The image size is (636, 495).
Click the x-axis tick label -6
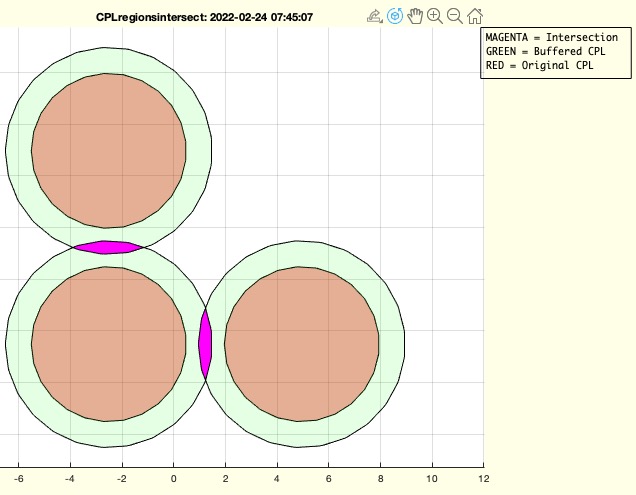pyautogui.click(x=18, y=480)
